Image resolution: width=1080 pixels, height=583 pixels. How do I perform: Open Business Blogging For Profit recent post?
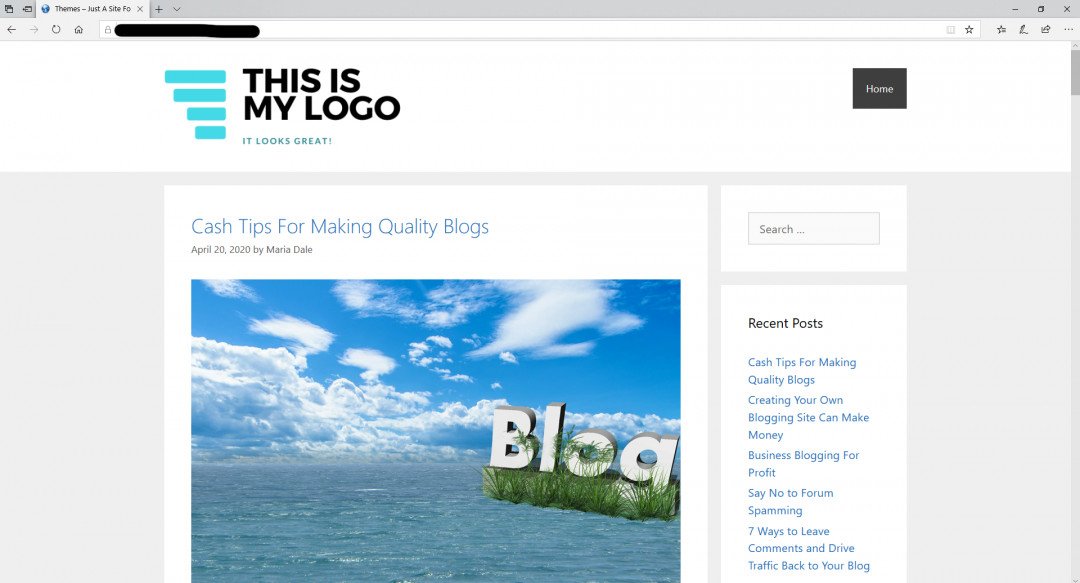803,464
